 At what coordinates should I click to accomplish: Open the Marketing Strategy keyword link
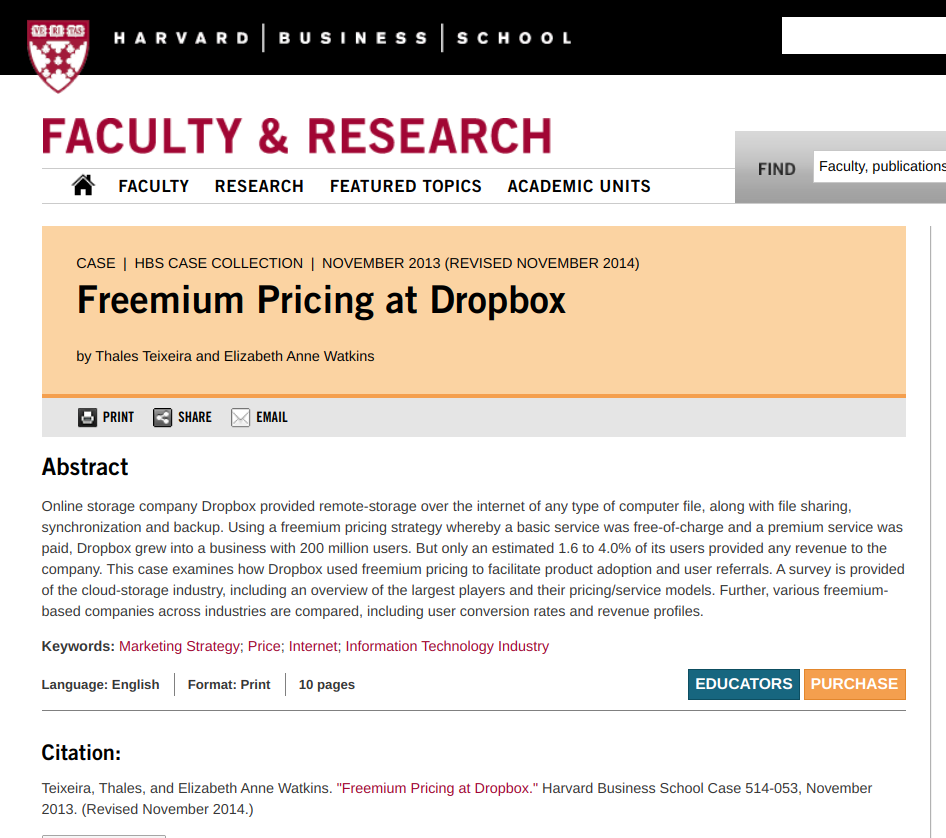click(x=179, y=646)
